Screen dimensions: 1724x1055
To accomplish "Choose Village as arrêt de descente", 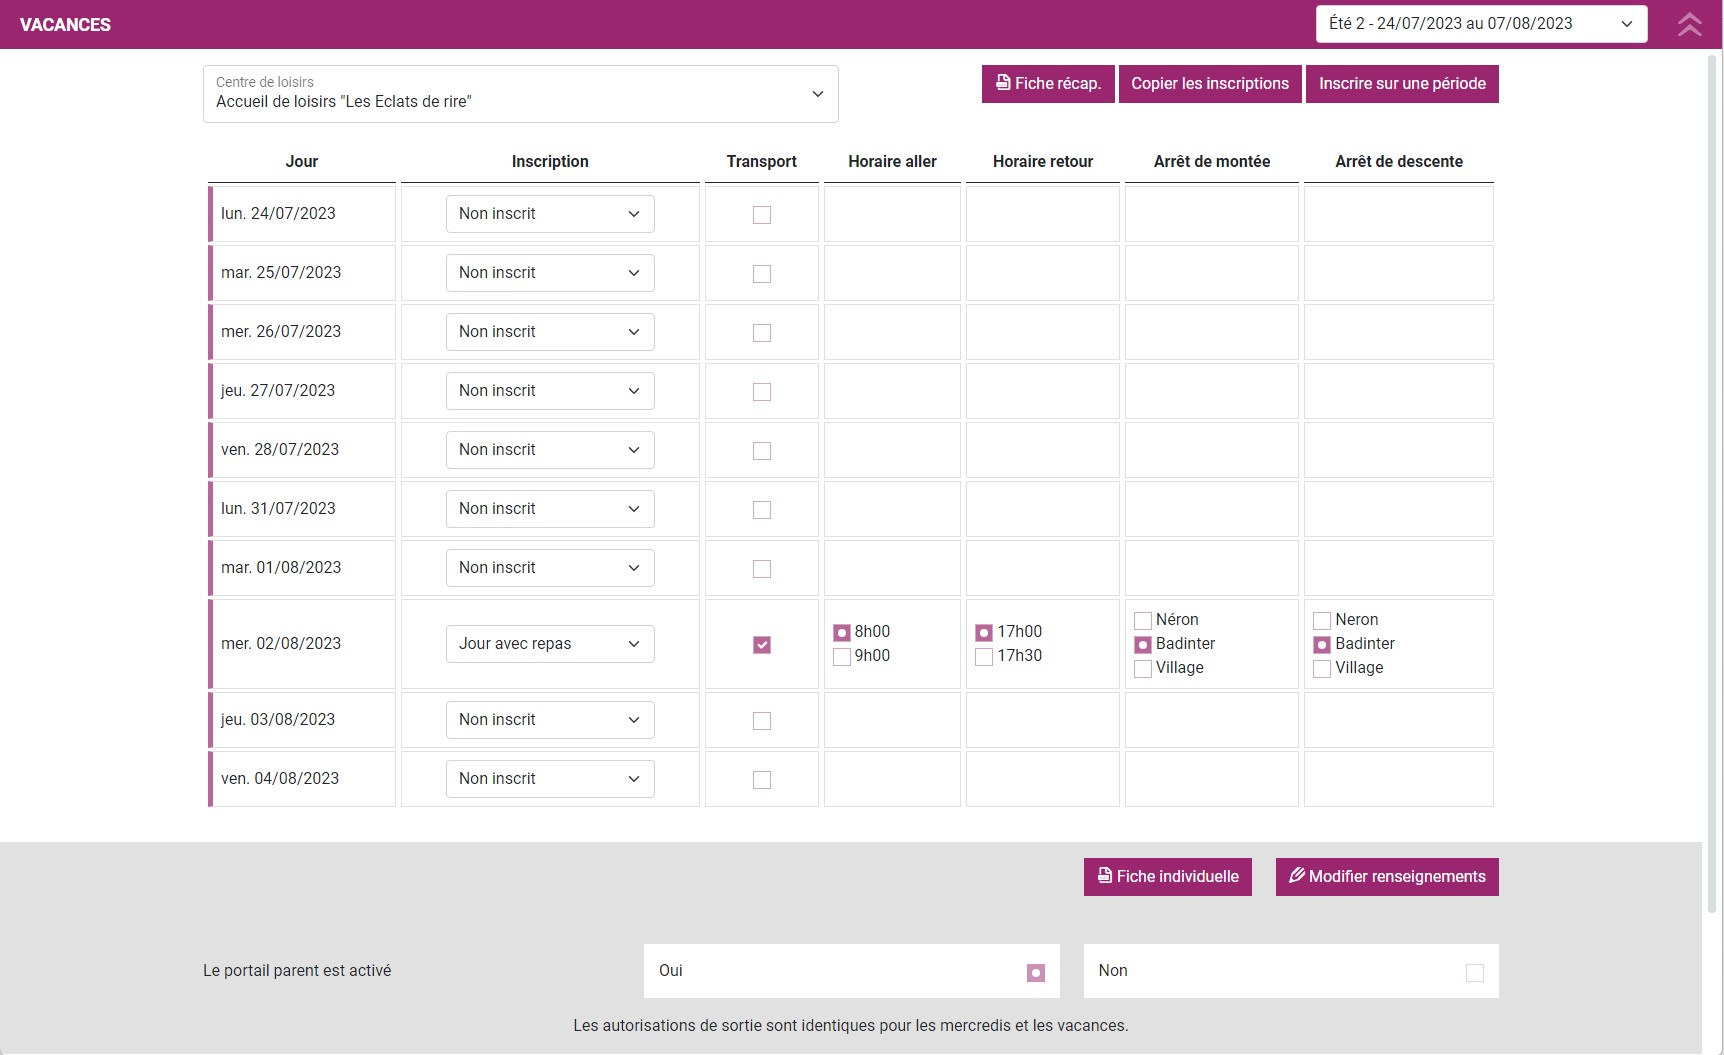I will tap(1322, 669).
